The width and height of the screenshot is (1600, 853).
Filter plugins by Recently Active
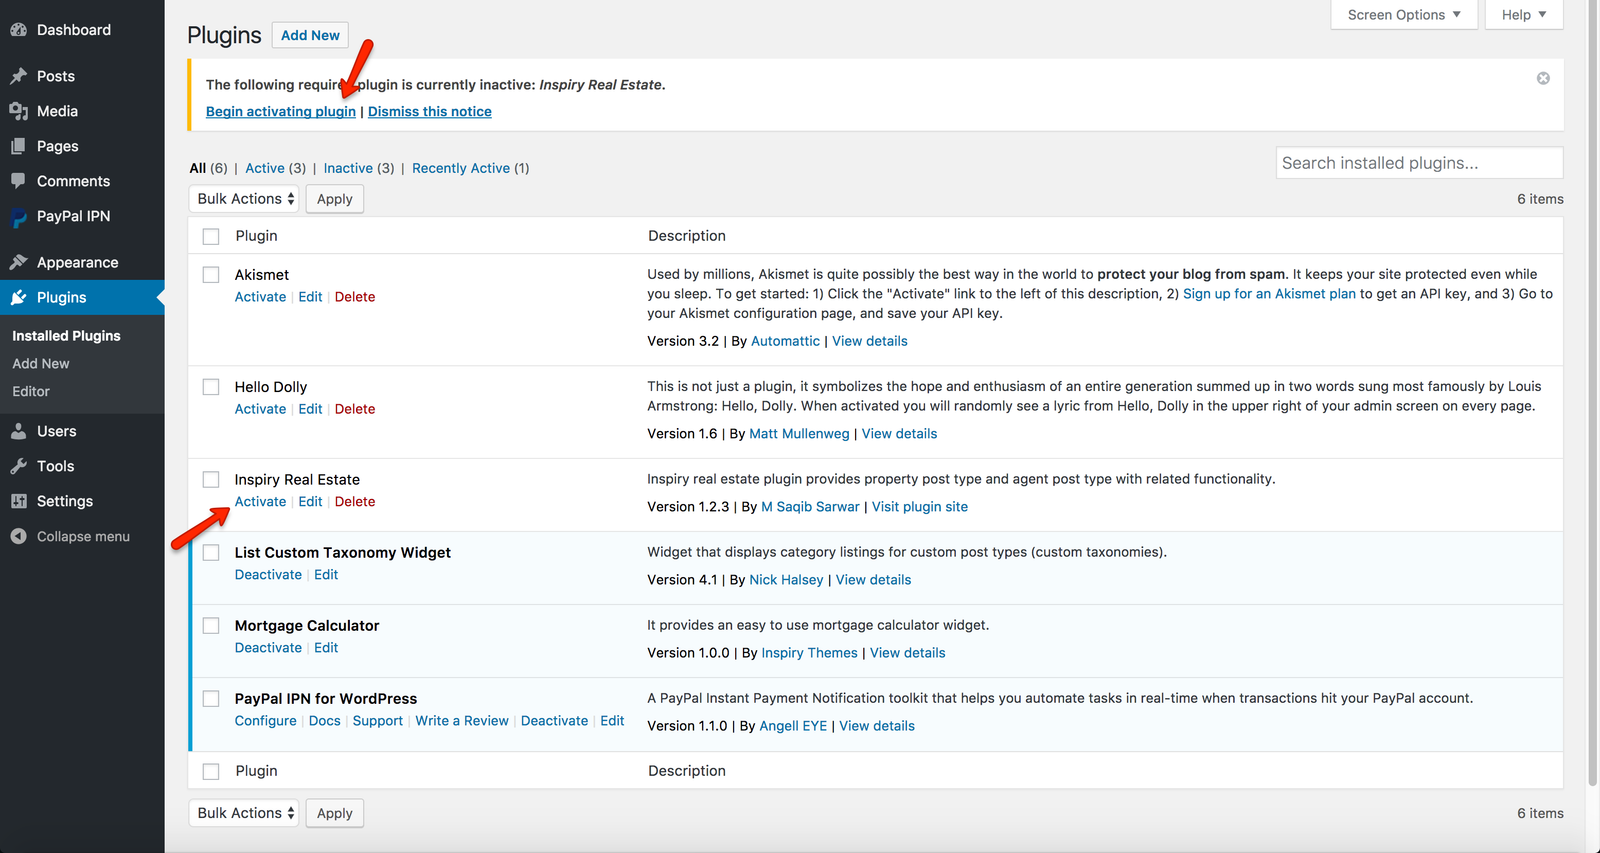coord(461,168)
